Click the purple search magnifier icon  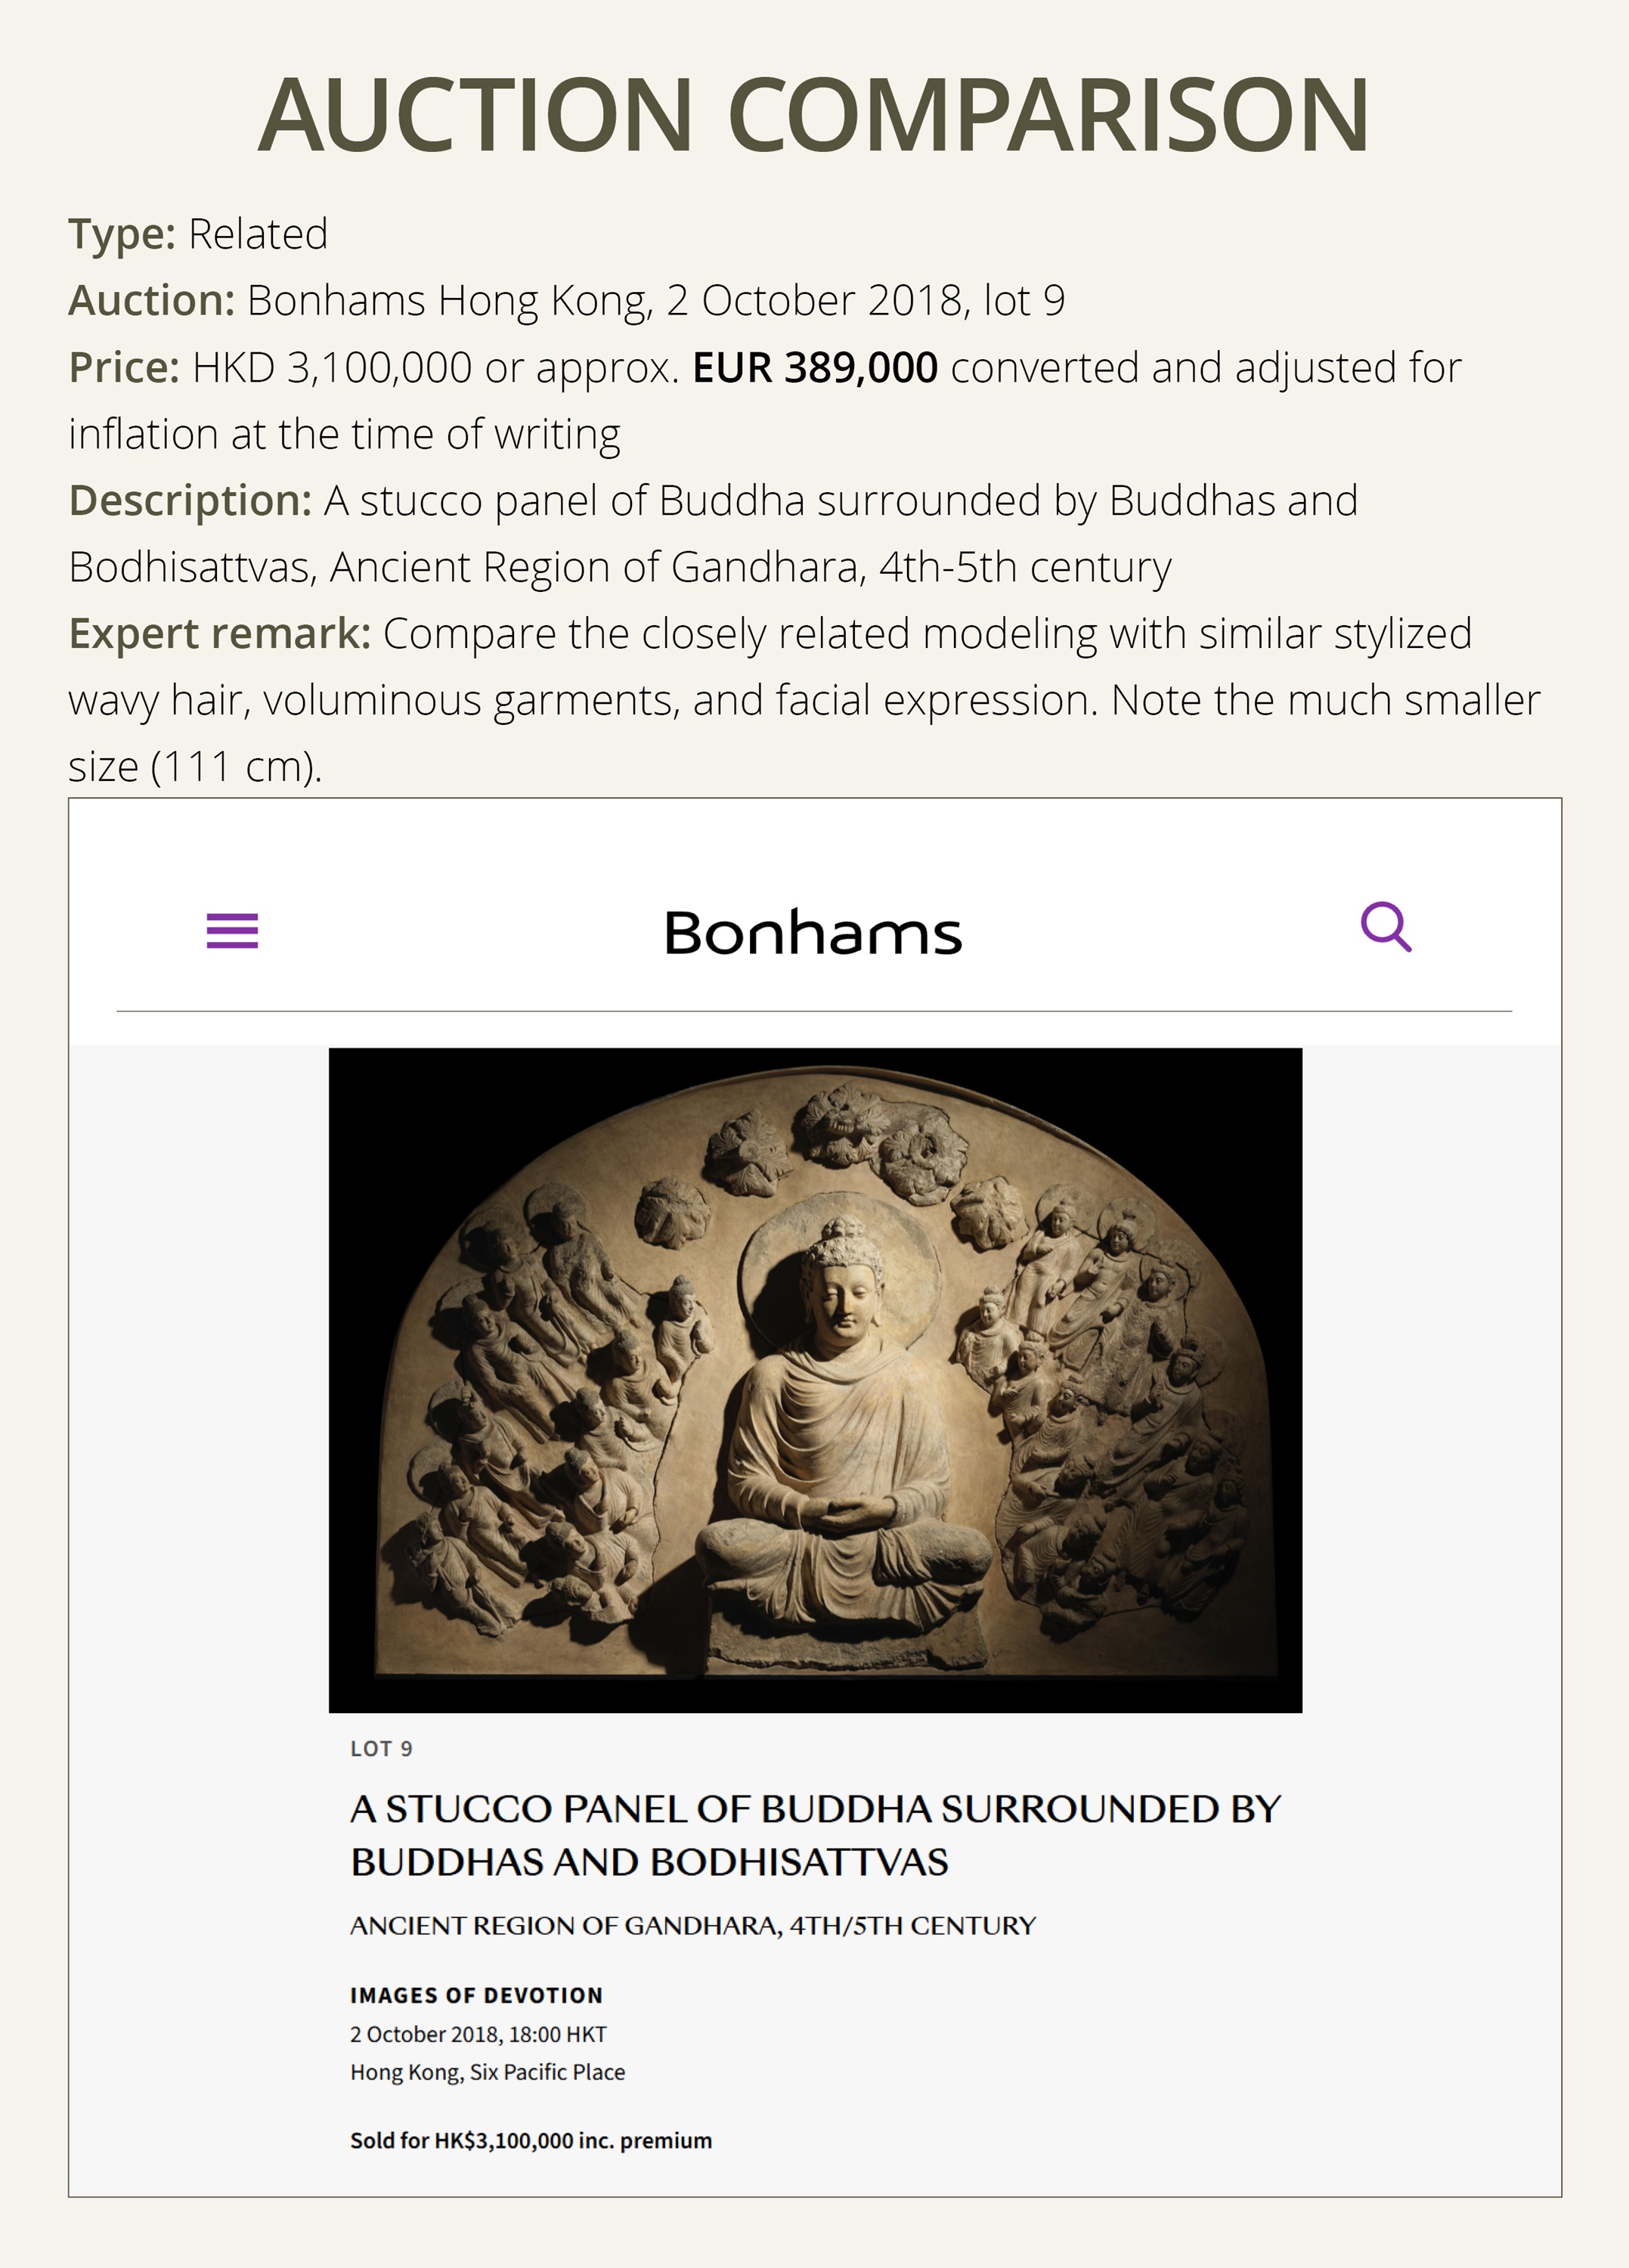pyautogui.click(x=1385, y=927)
